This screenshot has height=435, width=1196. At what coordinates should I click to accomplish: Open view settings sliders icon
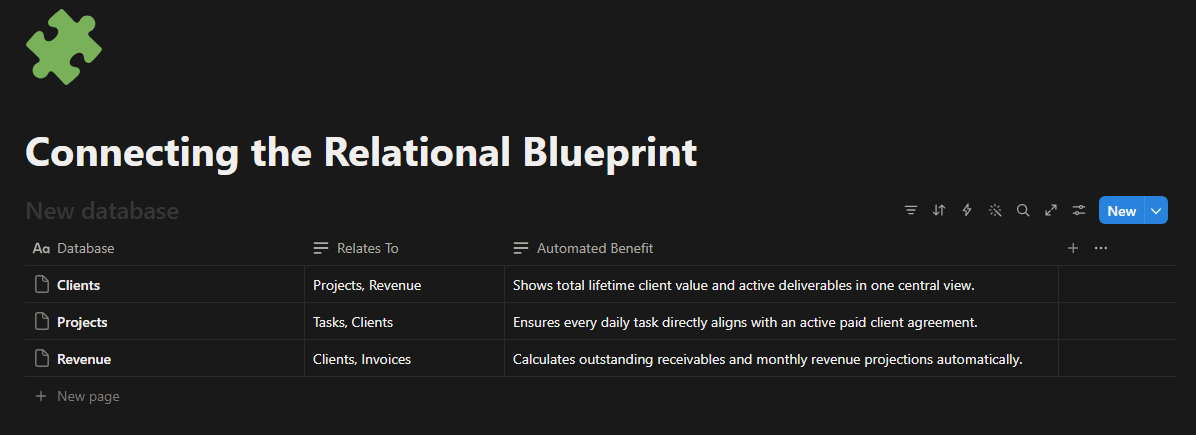pos(1079,211)
